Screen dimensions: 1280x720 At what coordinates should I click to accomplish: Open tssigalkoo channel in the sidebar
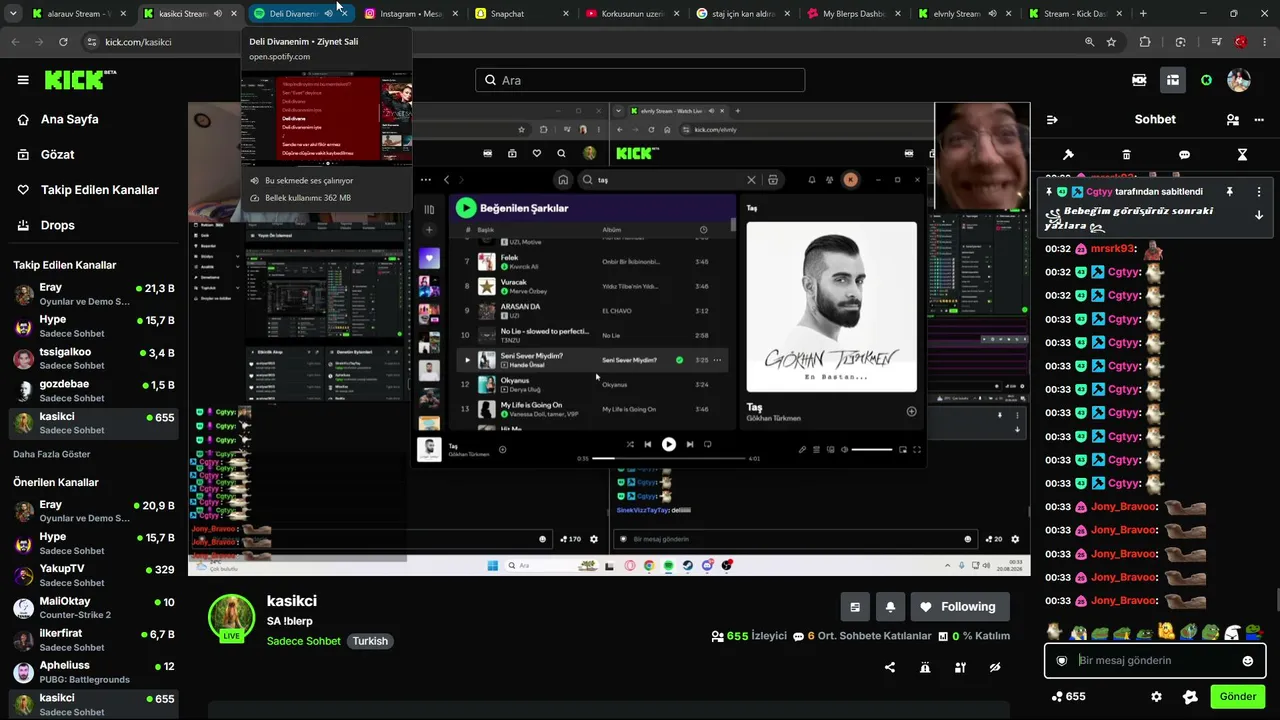coord(95,358)
